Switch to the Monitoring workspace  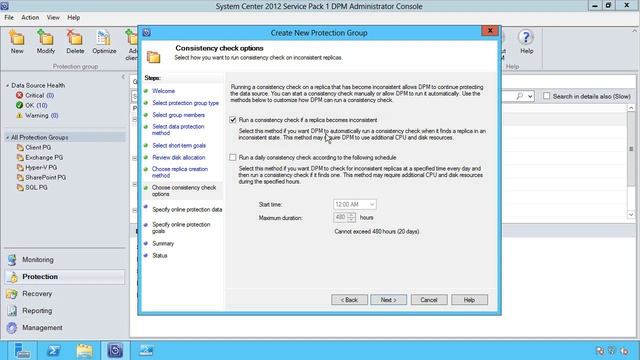(x=64, y=260)
